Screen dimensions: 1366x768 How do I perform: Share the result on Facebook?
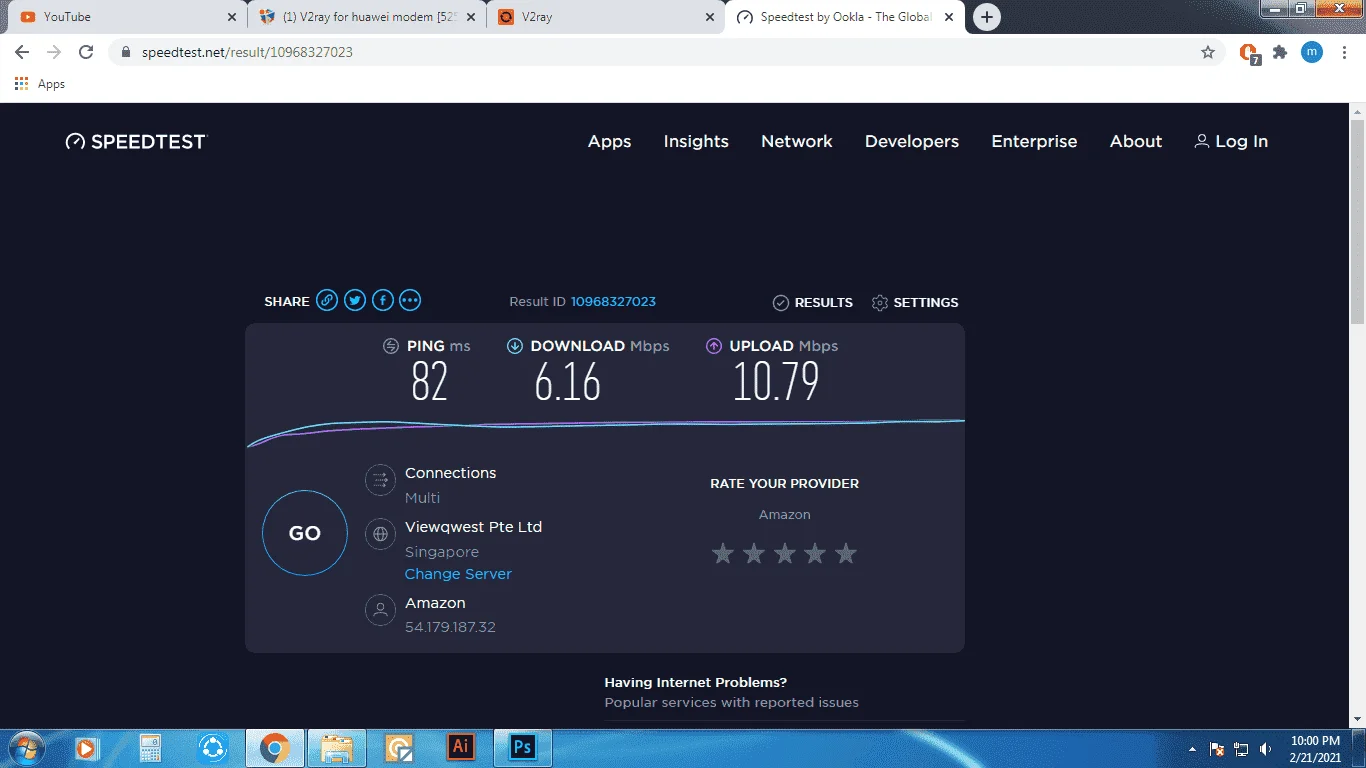383,300
